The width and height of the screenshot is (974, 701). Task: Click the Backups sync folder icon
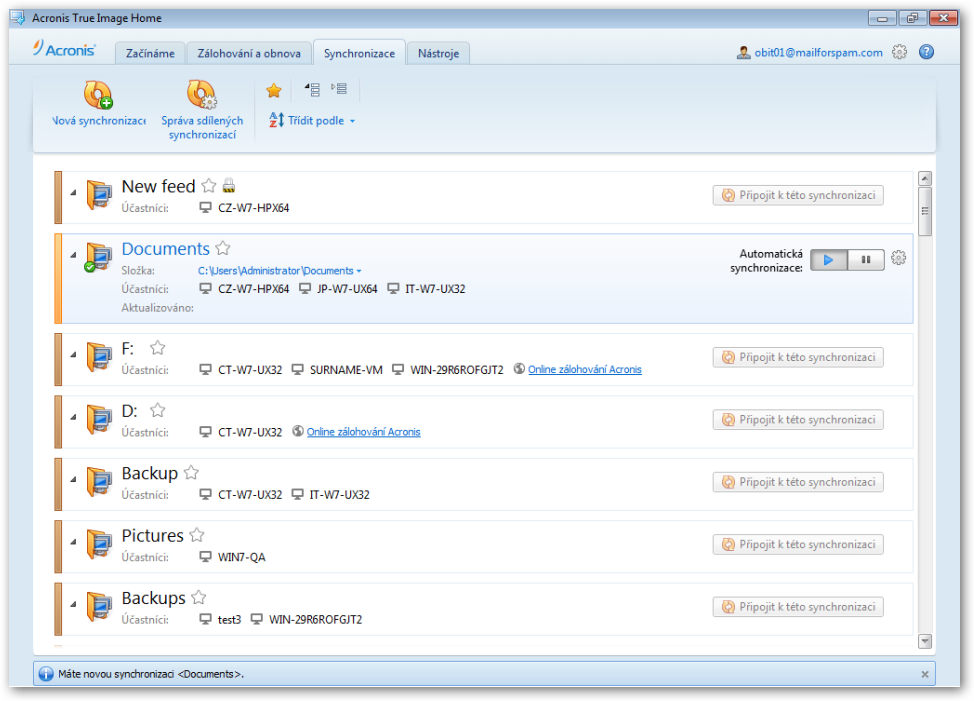tap(99, 606)
